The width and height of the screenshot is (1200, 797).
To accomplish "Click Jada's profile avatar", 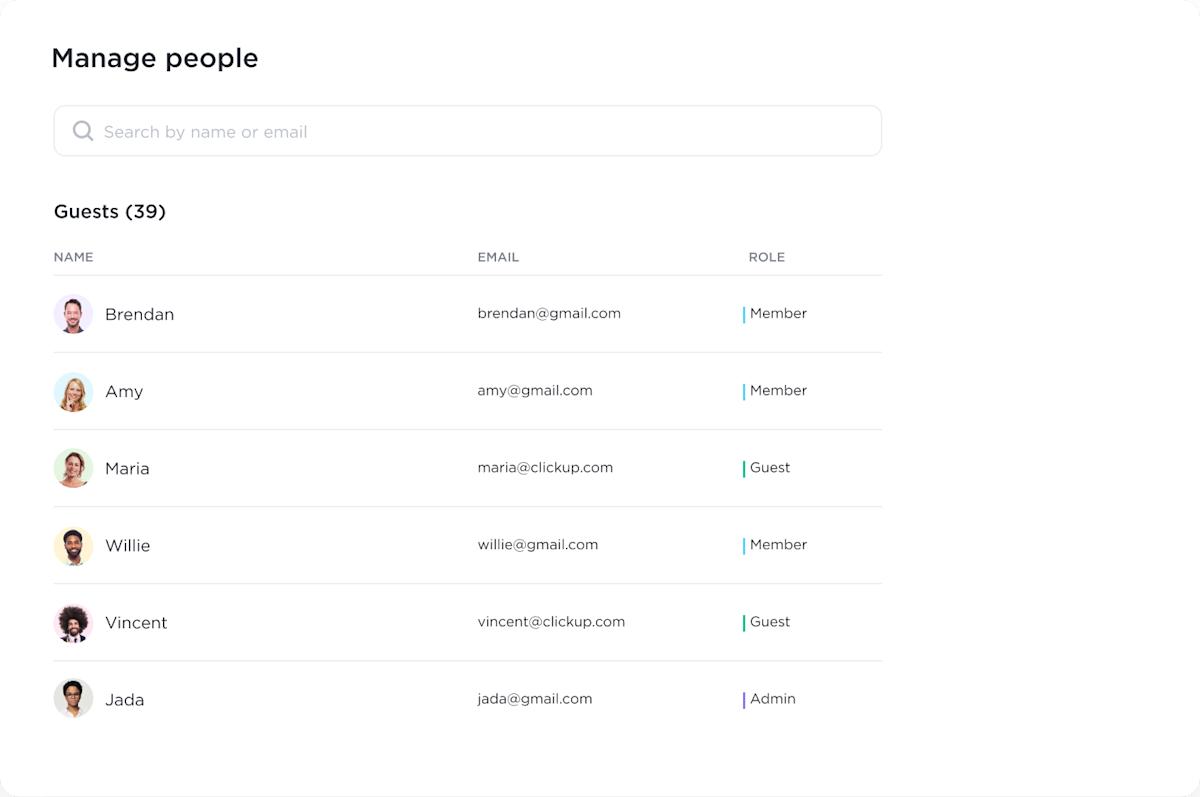I will [x=73, y=700].
